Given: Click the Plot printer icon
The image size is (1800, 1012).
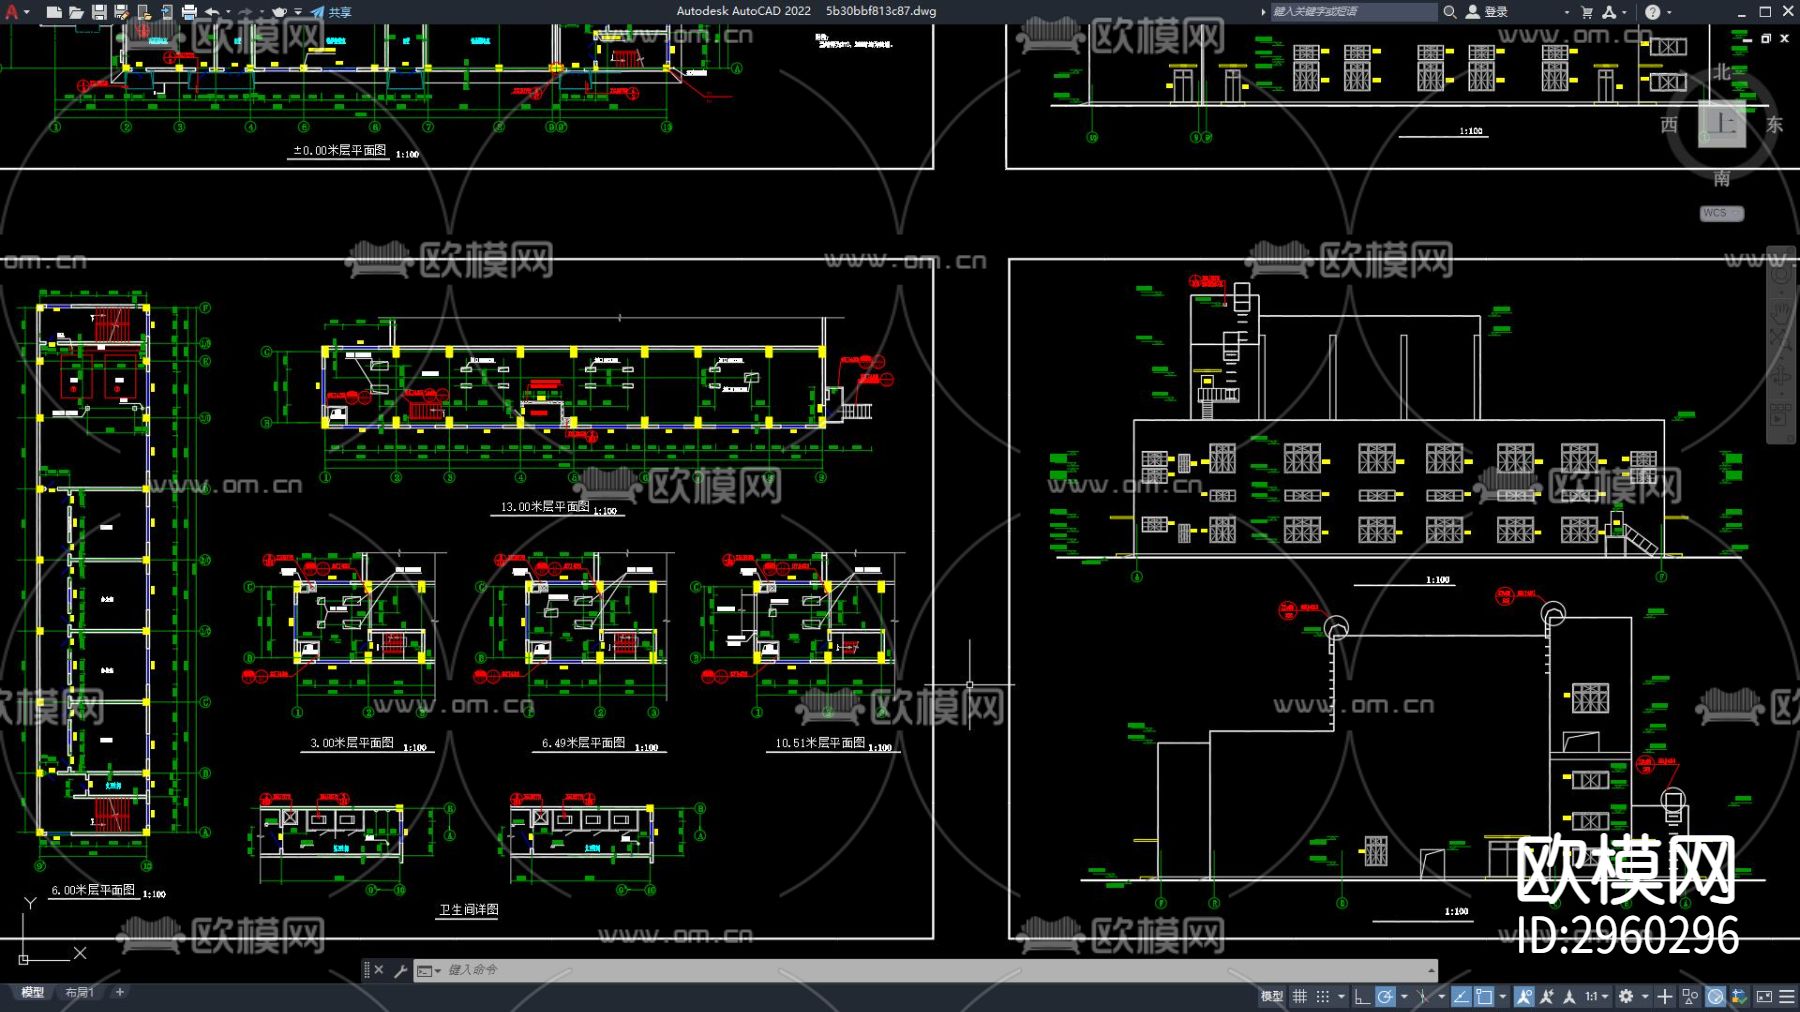Looking at the screenshot, I should coord(189,12).
